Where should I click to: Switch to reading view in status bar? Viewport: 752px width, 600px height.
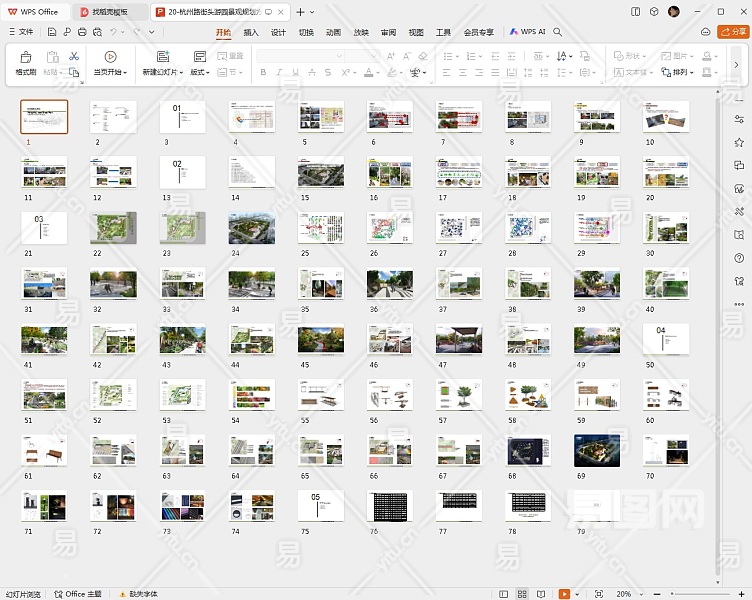[541, 594]
